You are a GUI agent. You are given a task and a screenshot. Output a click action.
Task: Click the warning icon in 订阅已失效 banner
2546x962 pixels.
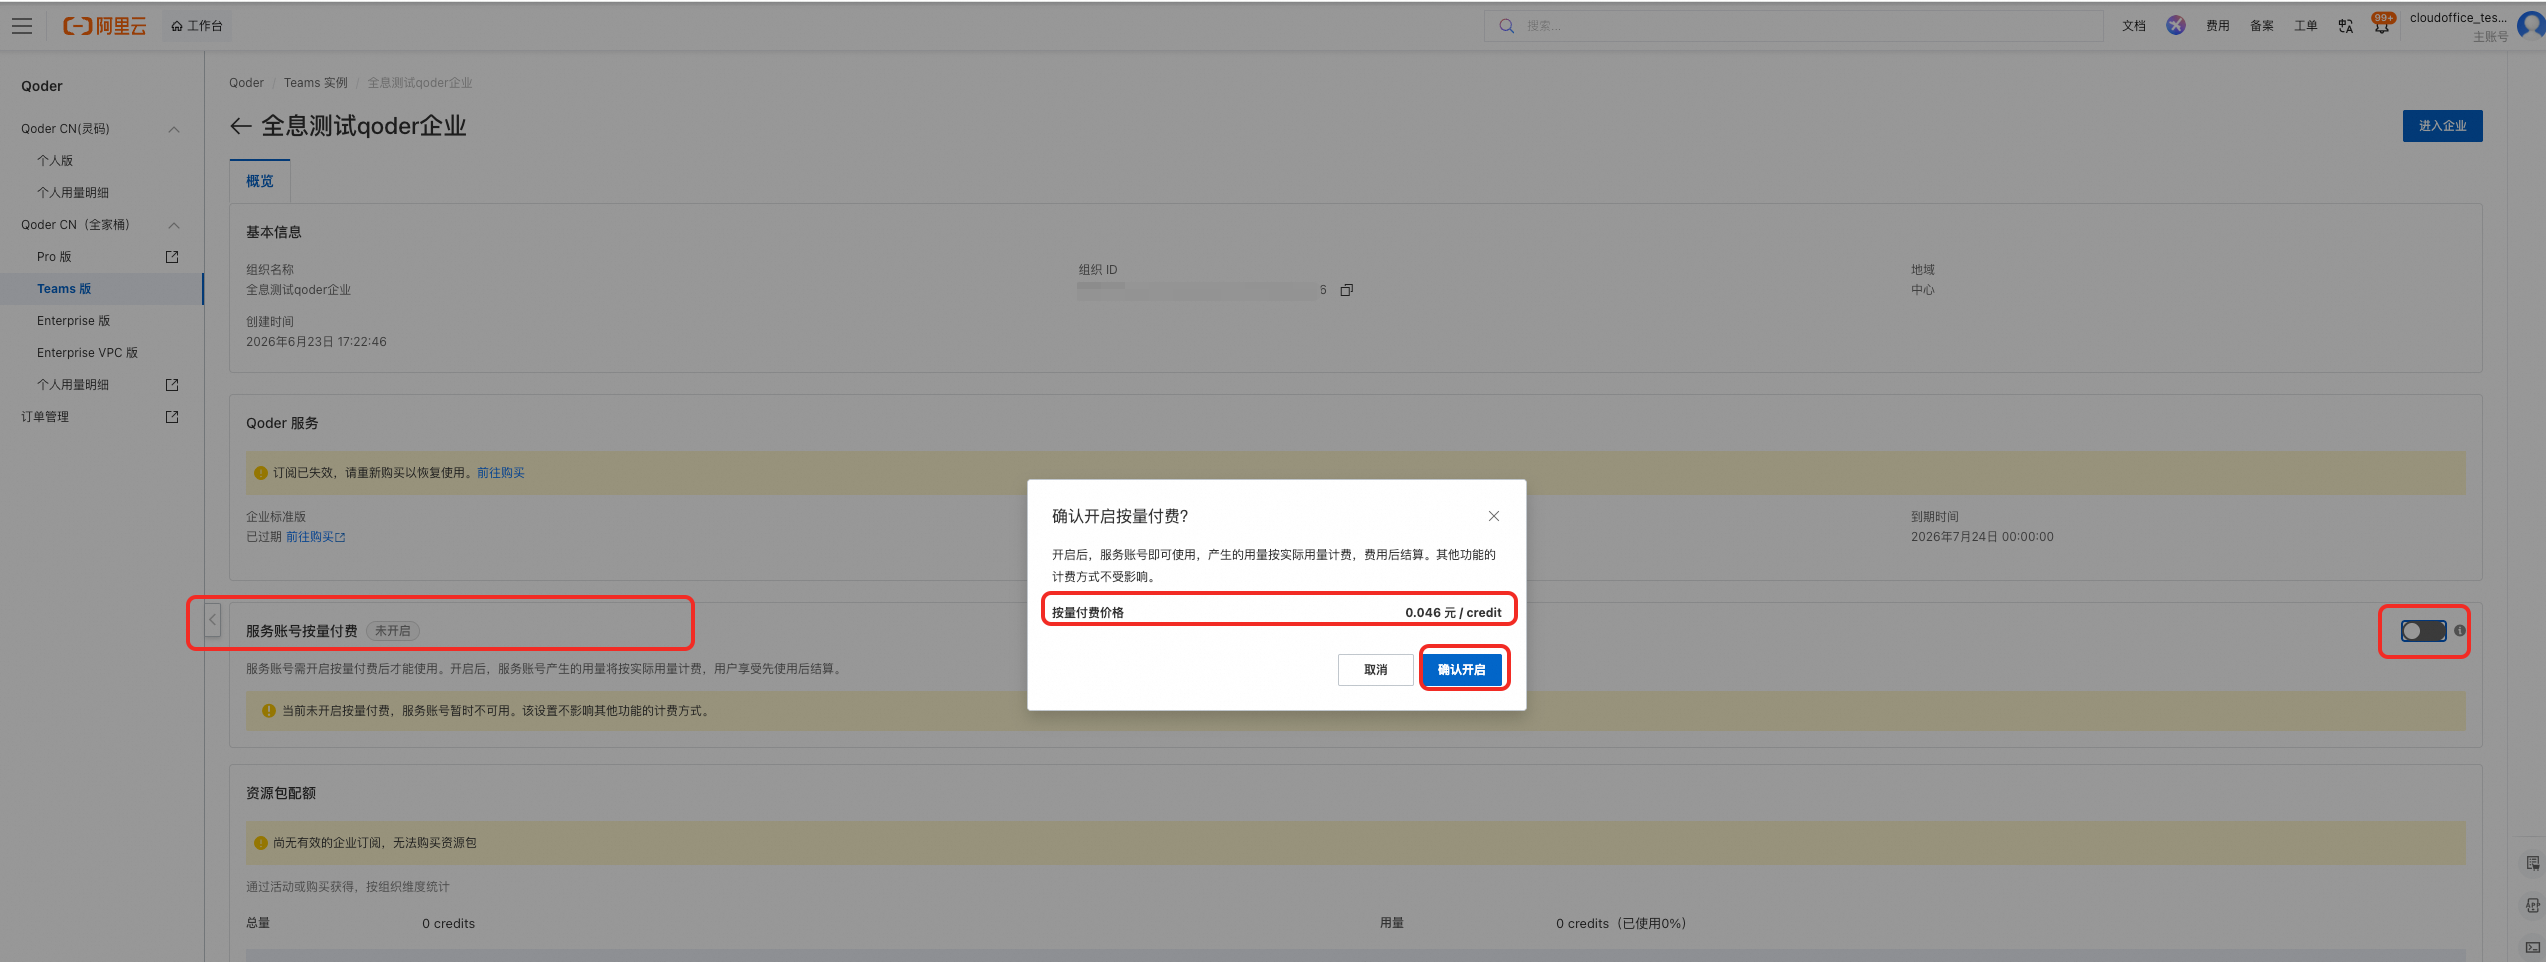(x=261, y=473)
